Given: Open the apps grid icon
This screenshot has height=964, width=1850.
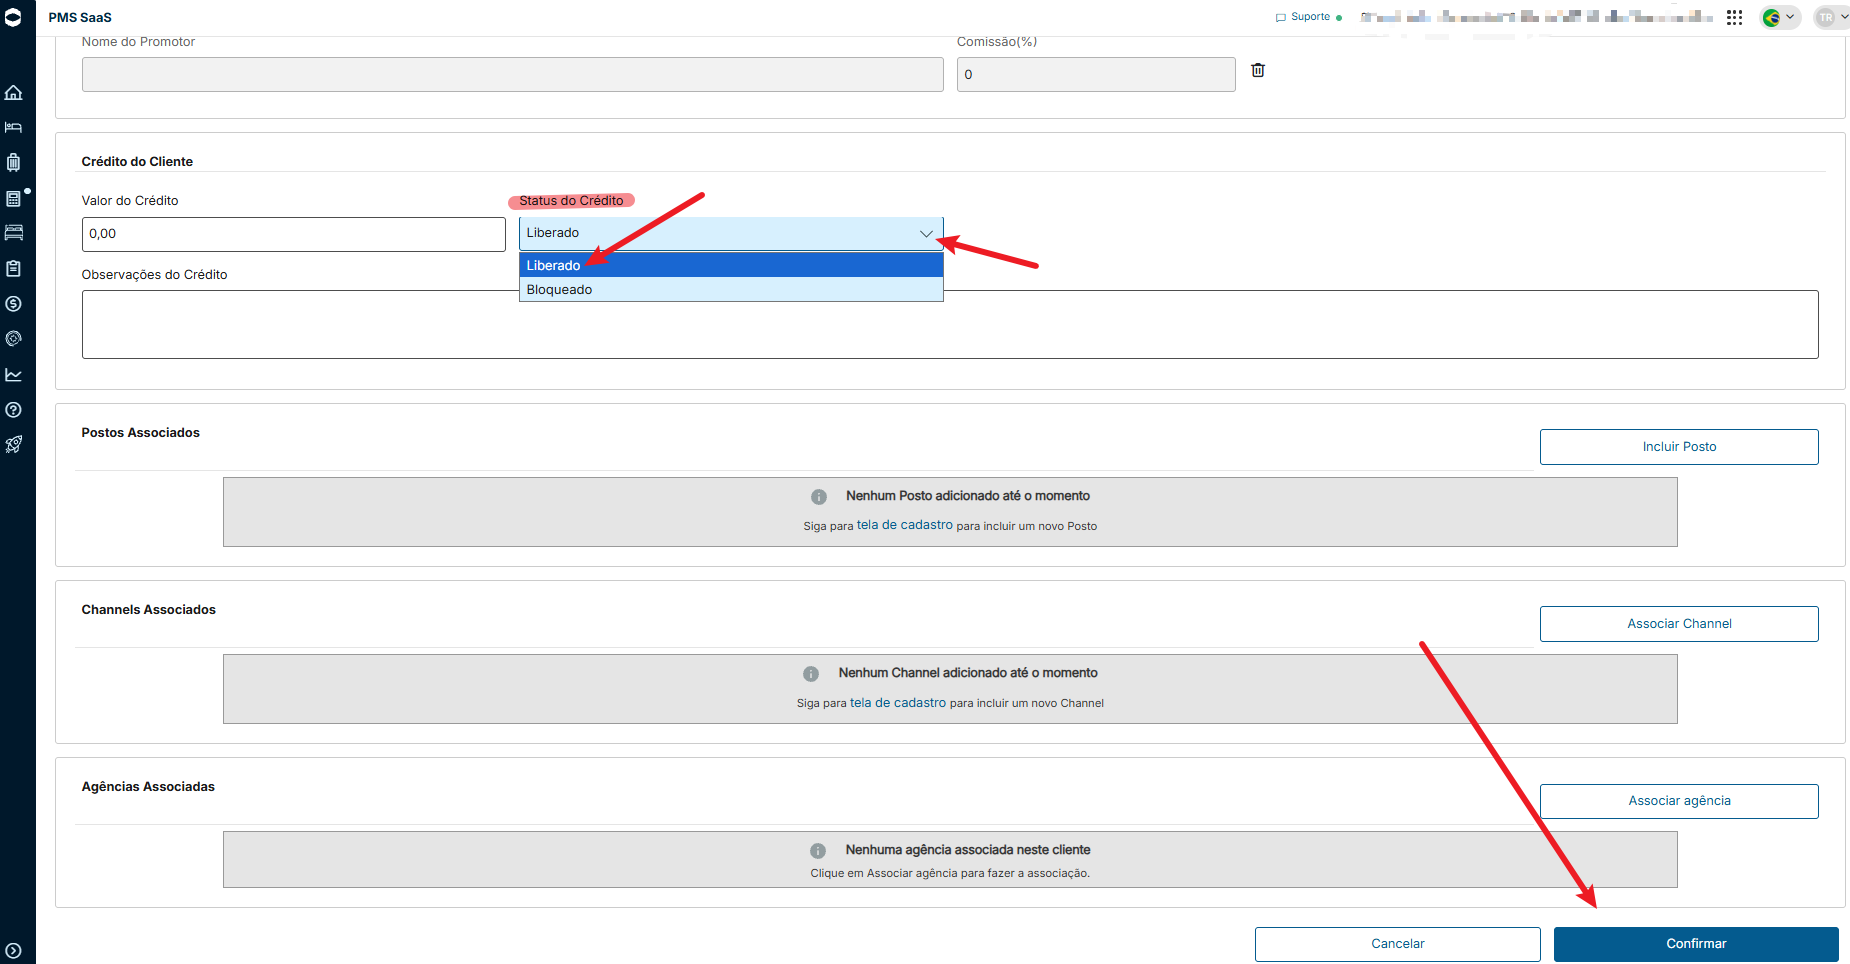Looking at the screenshot, I should coord(1735,17).
